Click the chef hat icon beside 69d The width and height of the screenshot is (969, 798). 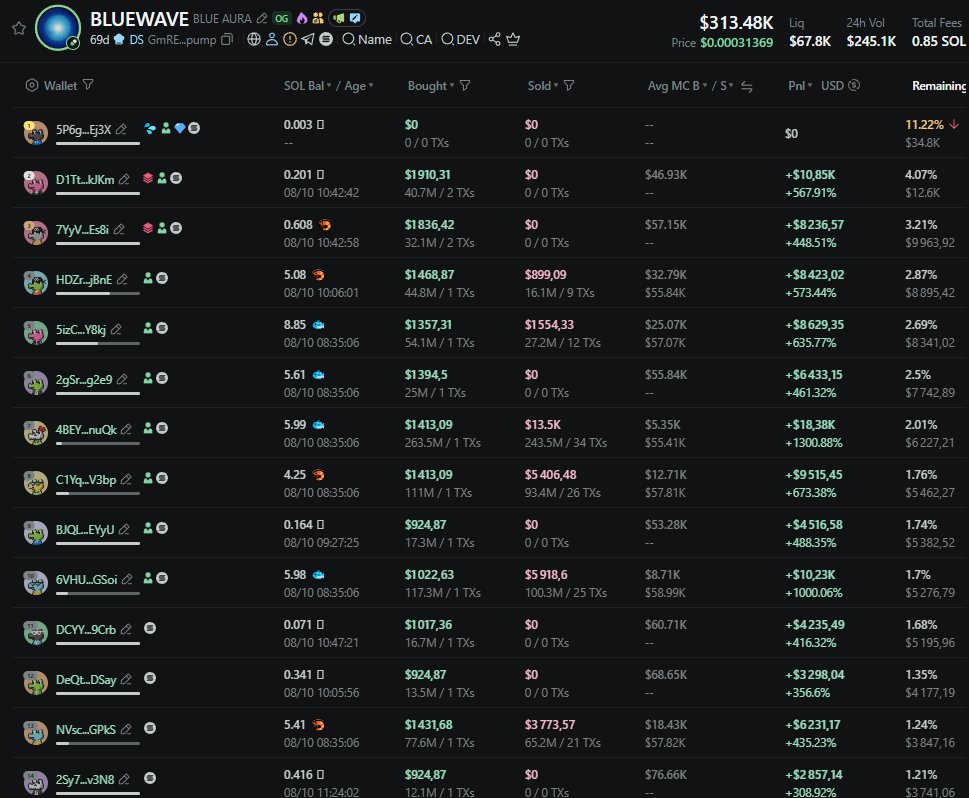[x=119, y=40]
